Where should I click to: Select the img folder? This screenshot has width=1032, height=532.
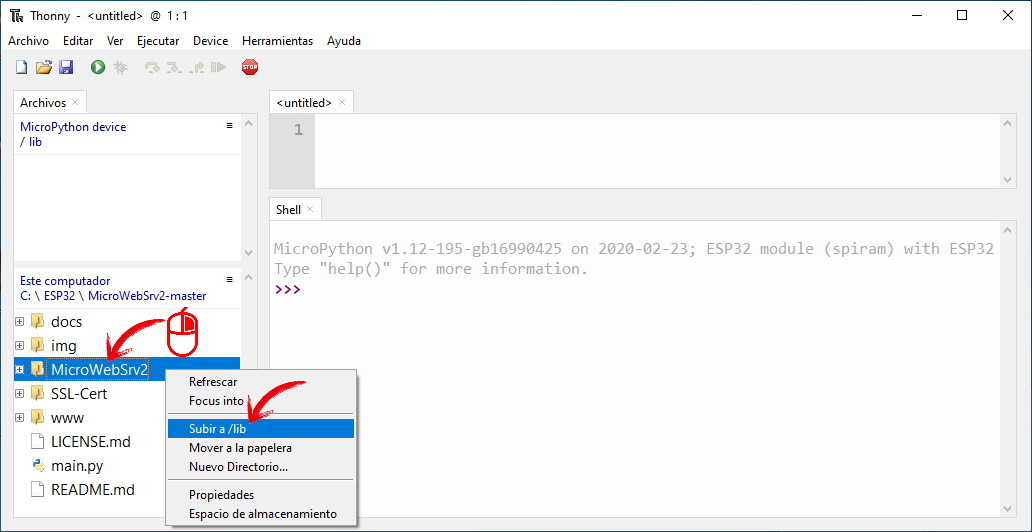pos(64,346)
